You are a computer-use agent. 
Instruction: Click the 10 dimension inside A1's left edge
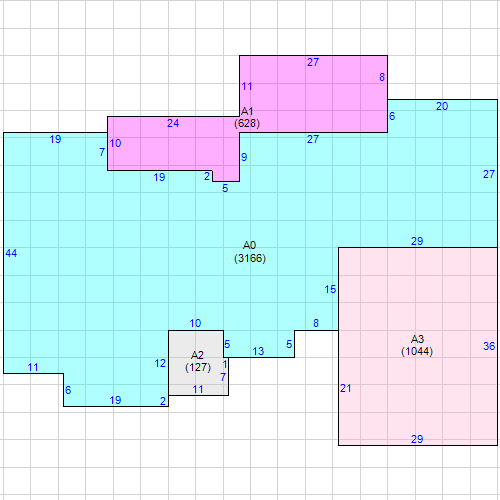tap(115, 143)
